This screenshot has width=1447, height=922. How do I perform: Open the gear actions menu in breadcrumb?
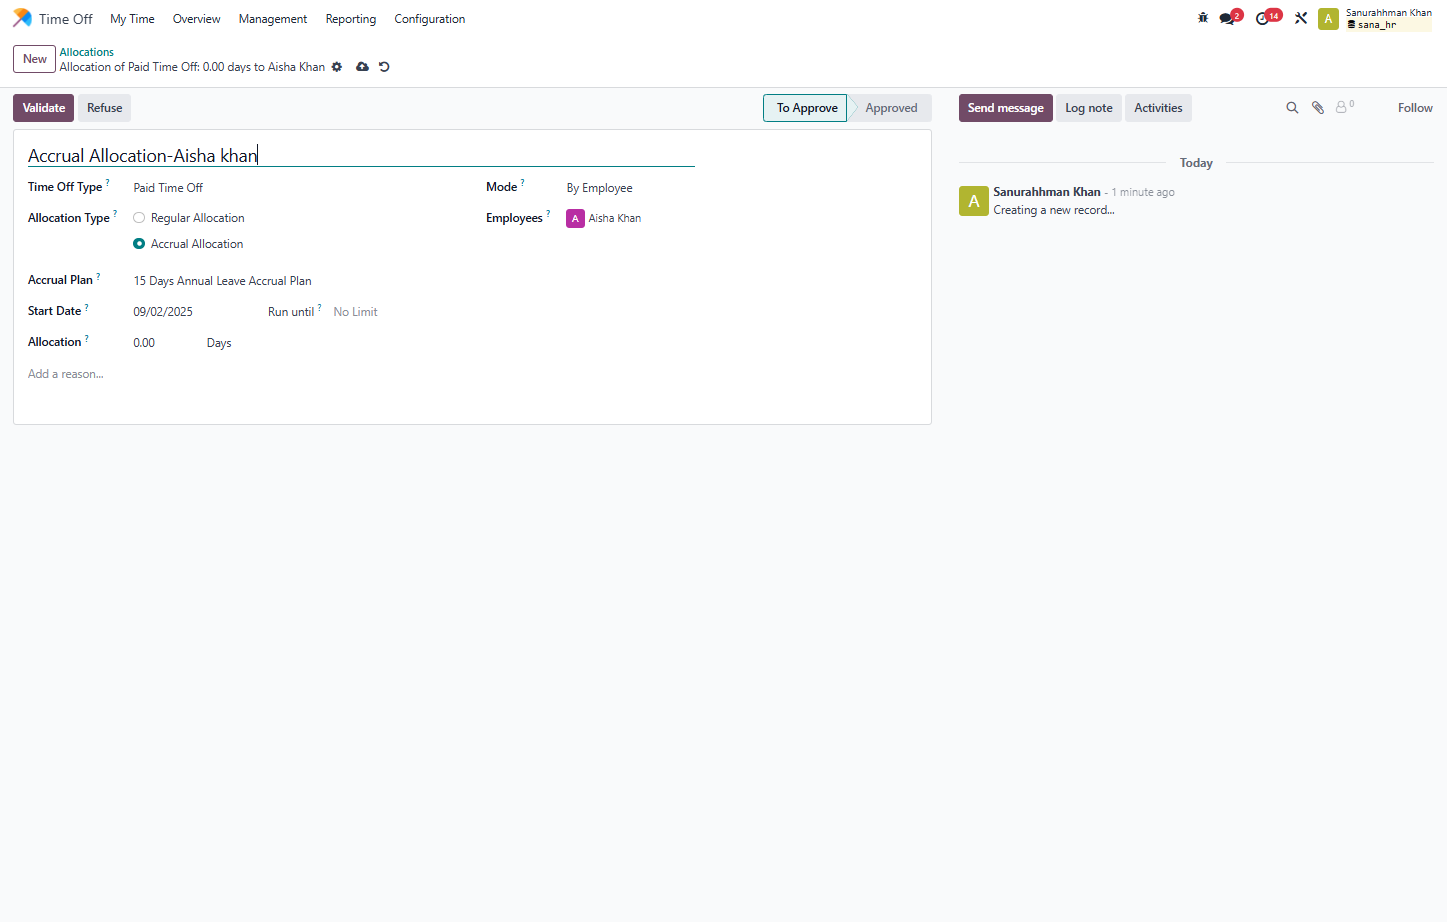pos(337,67)
